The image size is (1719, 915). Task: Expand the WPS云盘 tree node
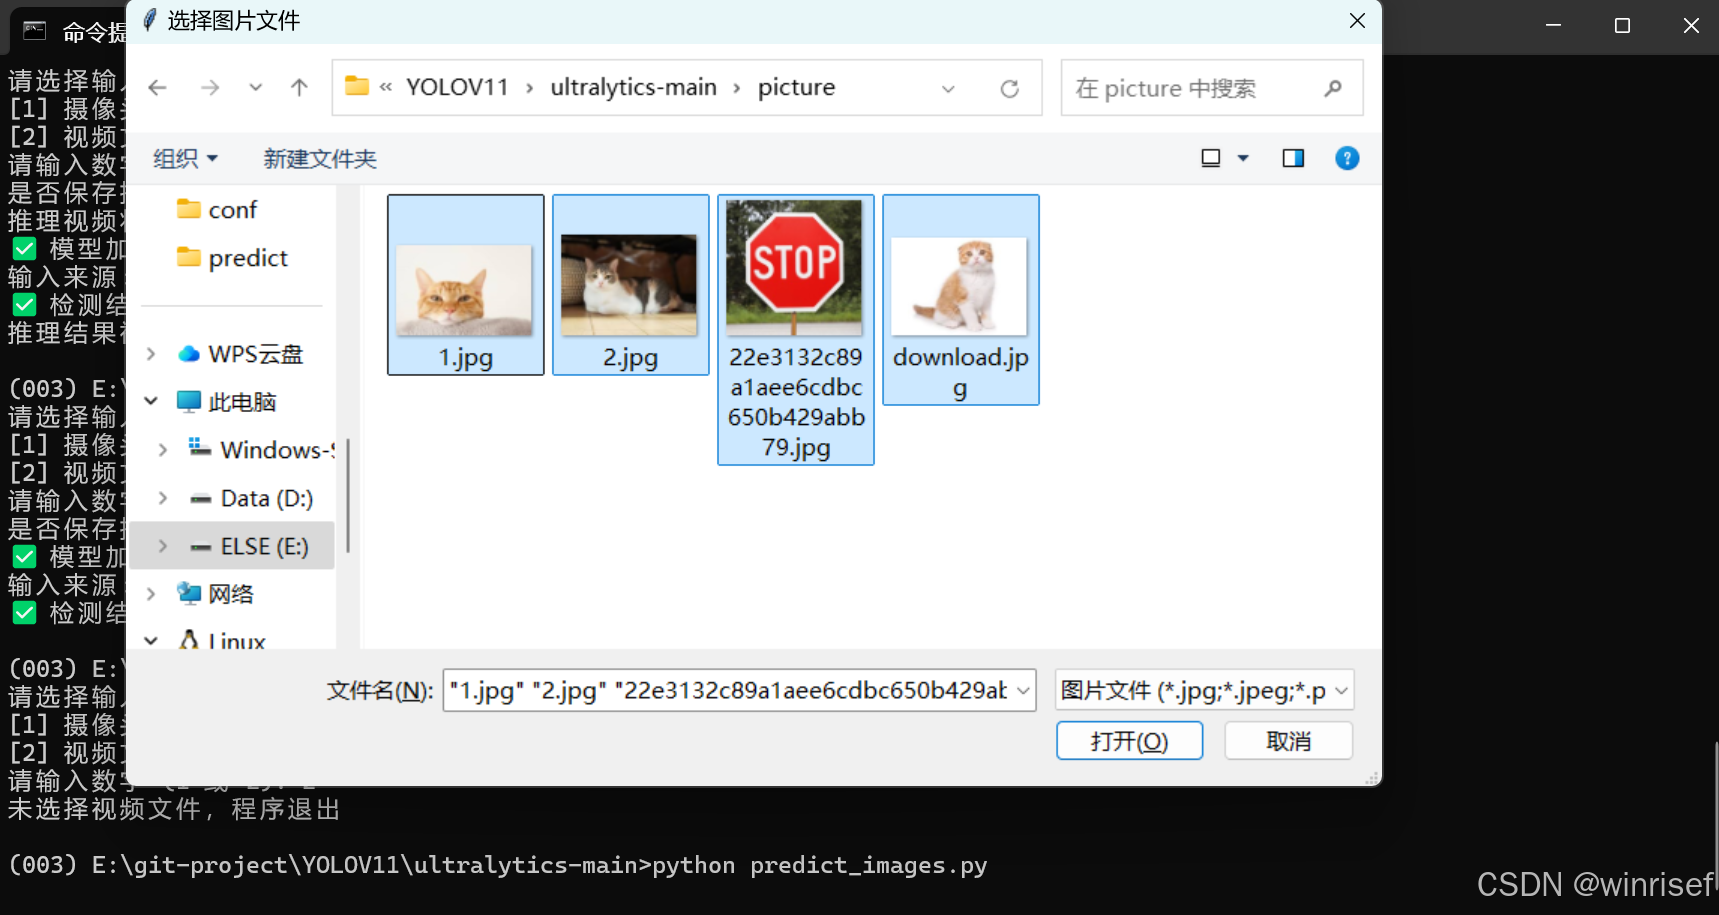click(151, 354)
